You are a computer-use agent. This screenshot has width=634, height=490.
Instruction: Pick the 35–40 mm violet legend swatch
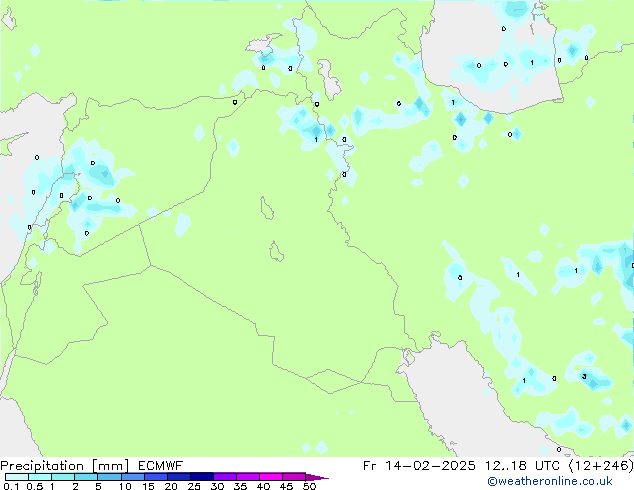point(248,477)
